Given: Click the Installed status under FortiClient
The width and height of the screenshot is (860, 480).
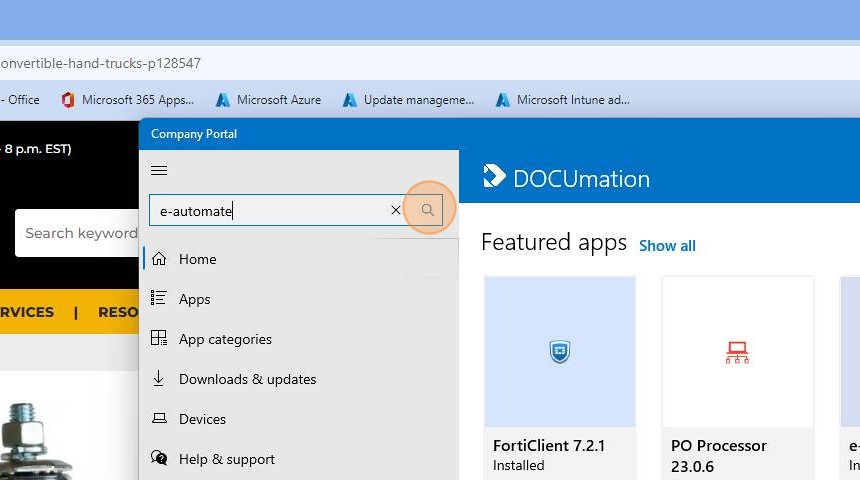Looking at the screenshot, I should coord(519,465).
